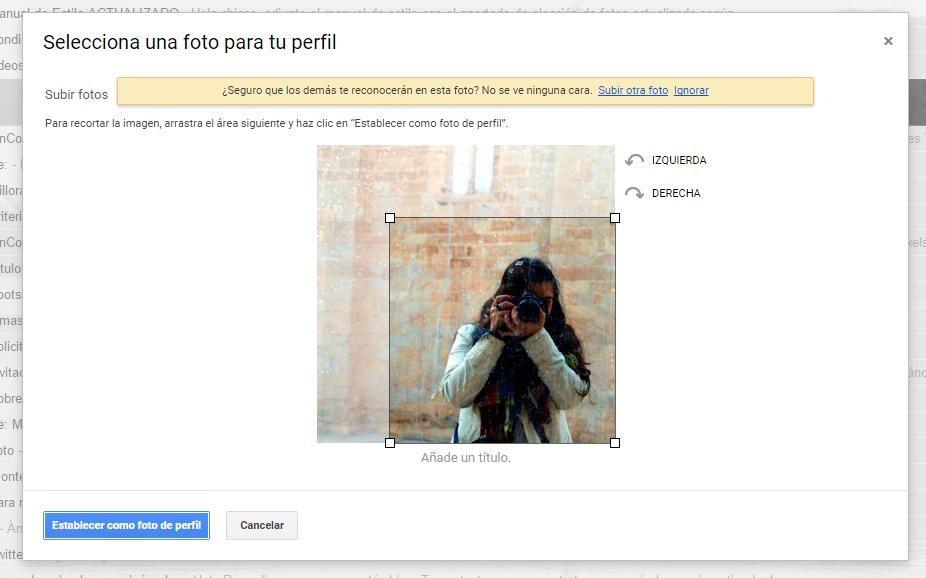Screen dimensions: 926x578
Task: Close the profile photo dialog with X
Action: (x=887, y=41)
